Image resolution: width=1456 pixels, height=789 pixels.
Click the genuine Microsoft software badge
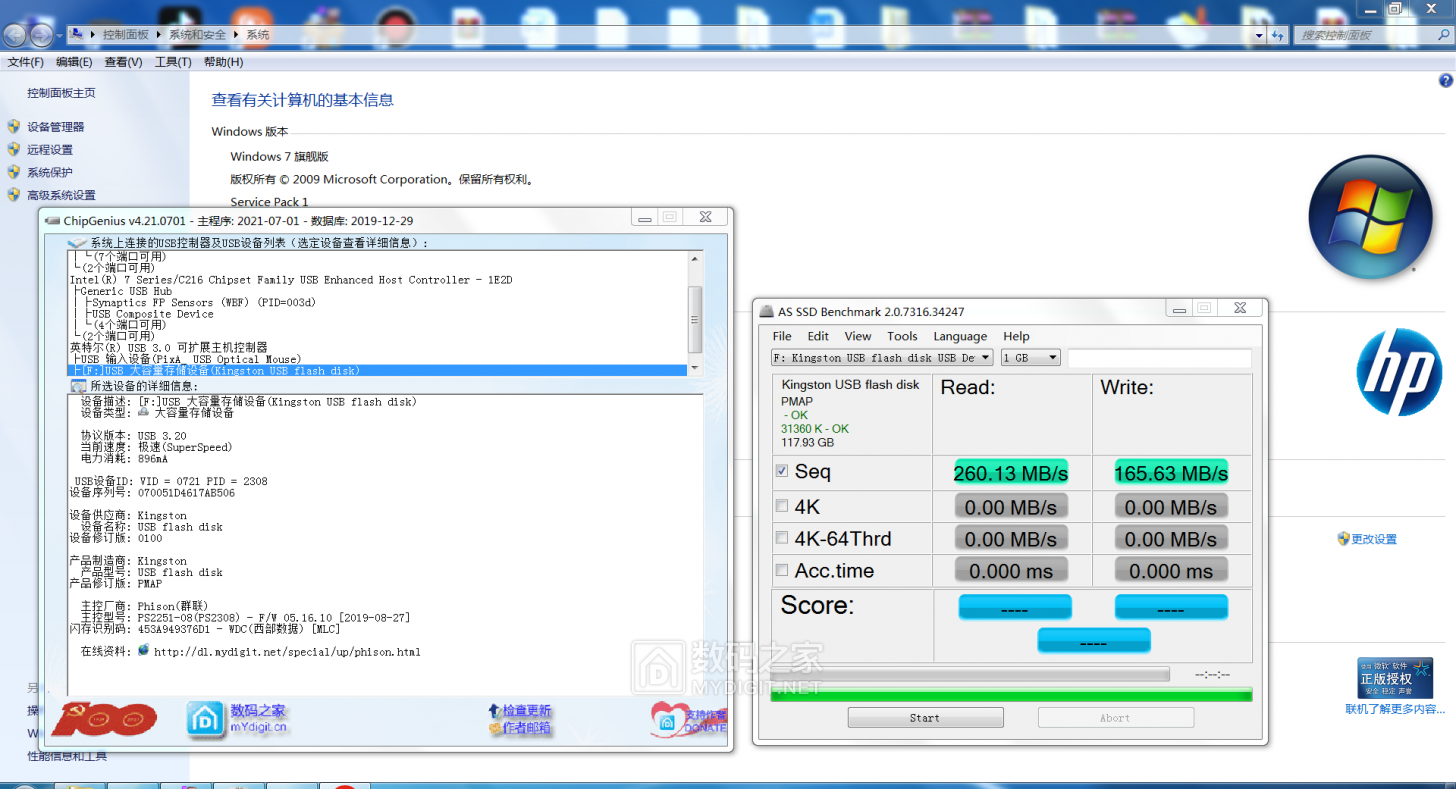point(1394,678)
